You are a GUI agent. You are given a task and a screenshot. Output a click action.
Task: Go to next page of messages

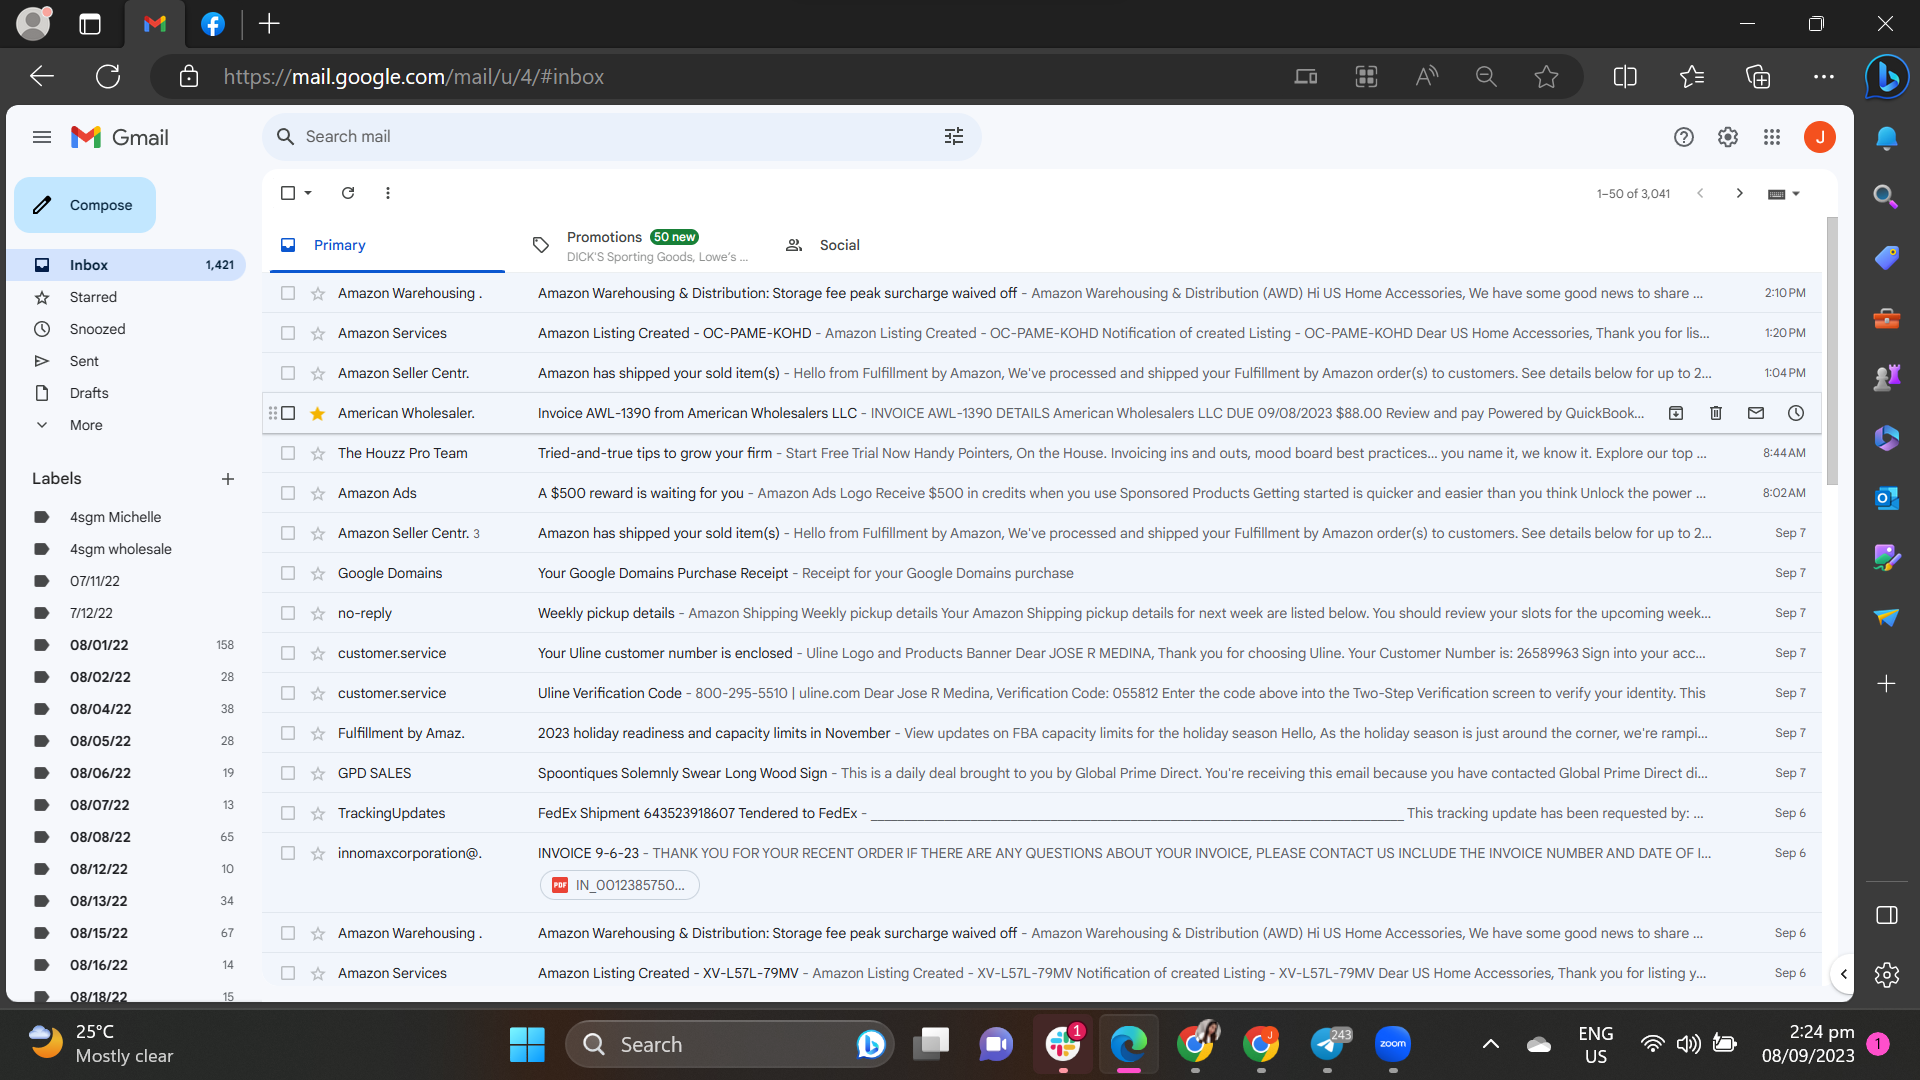1740,193
